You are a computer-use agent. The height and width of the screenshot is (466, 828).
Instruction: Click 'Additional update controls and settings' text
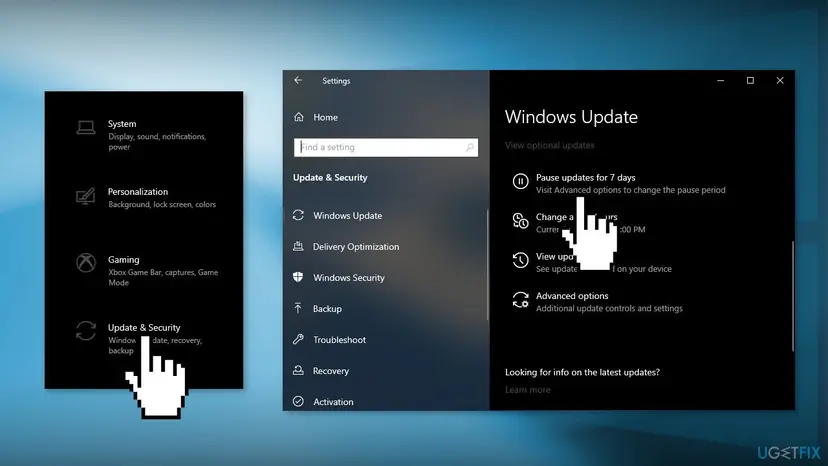[609, 309]
